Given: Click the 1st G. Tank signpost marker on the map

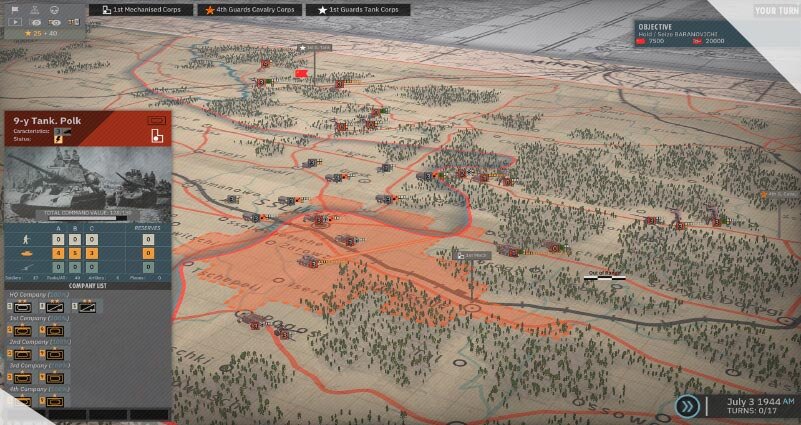Looking at the screenshot, I should 314,48.
